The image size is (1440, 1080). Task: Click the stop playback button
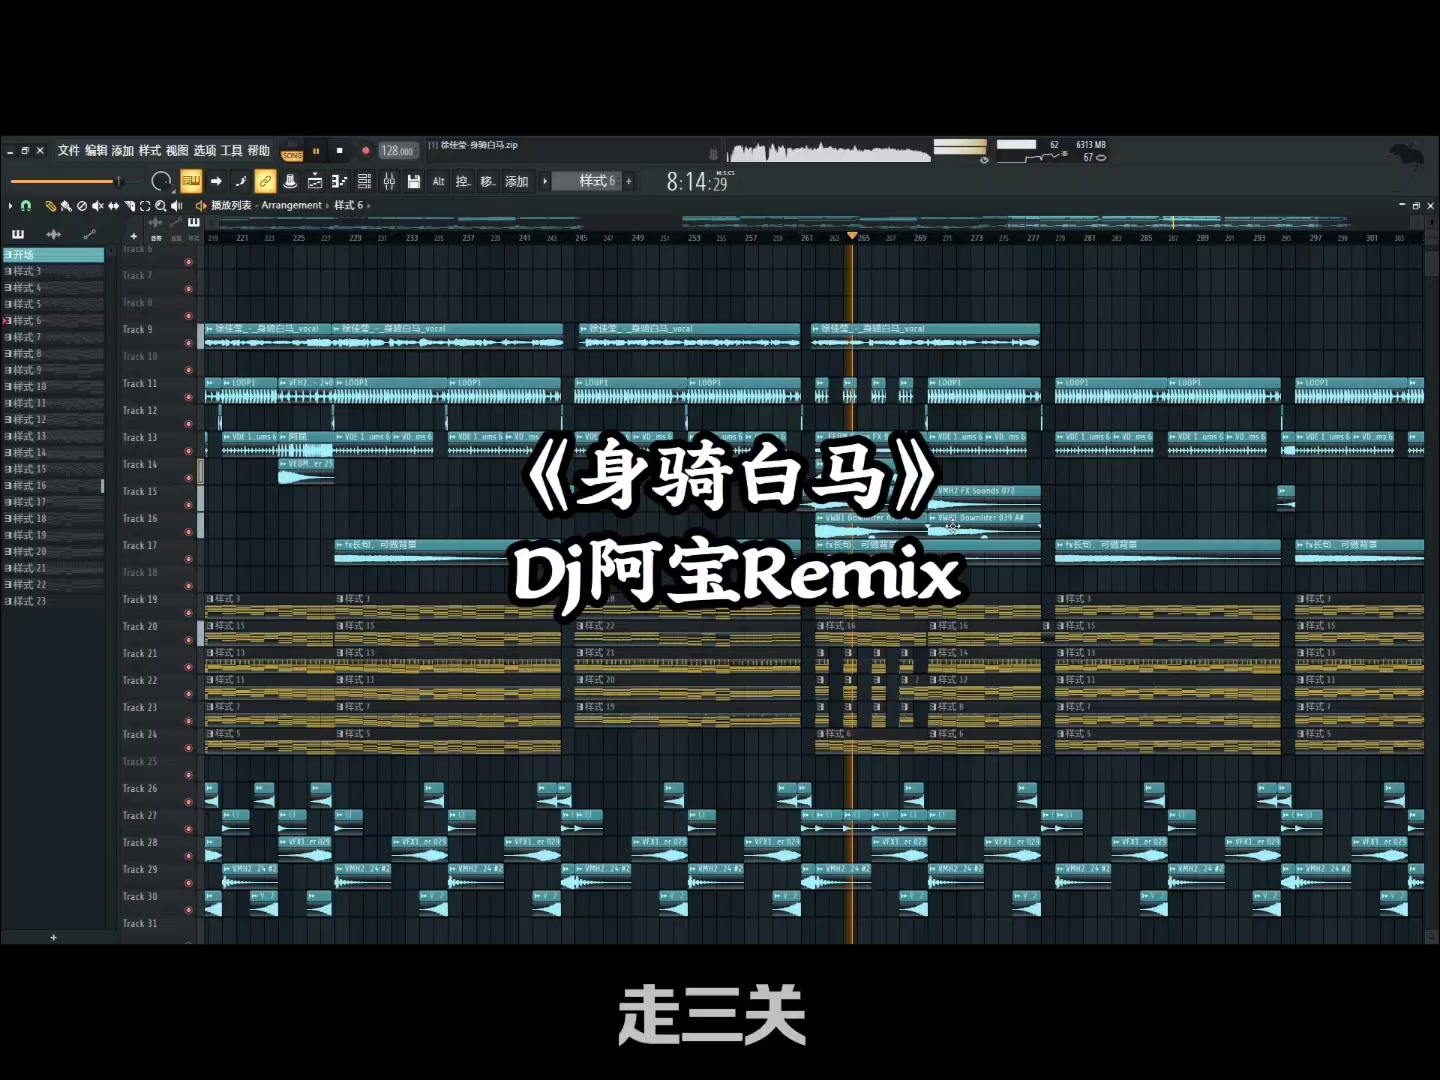coord(339,151)
